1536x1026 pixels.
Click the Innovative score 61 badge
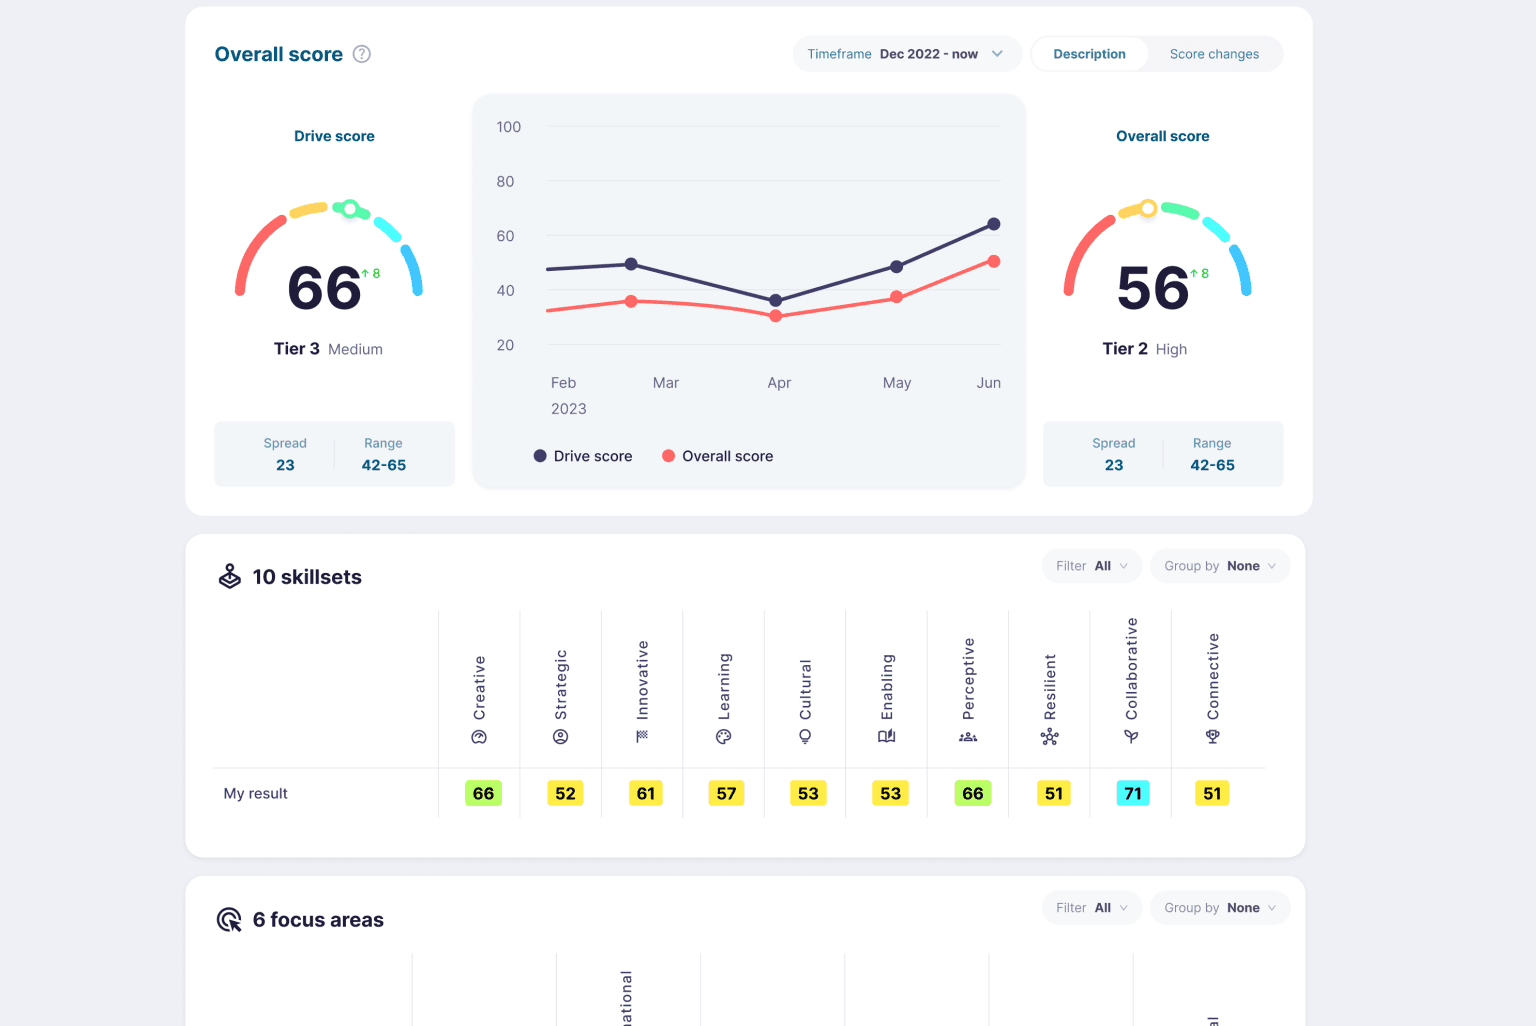coord(646,793)
